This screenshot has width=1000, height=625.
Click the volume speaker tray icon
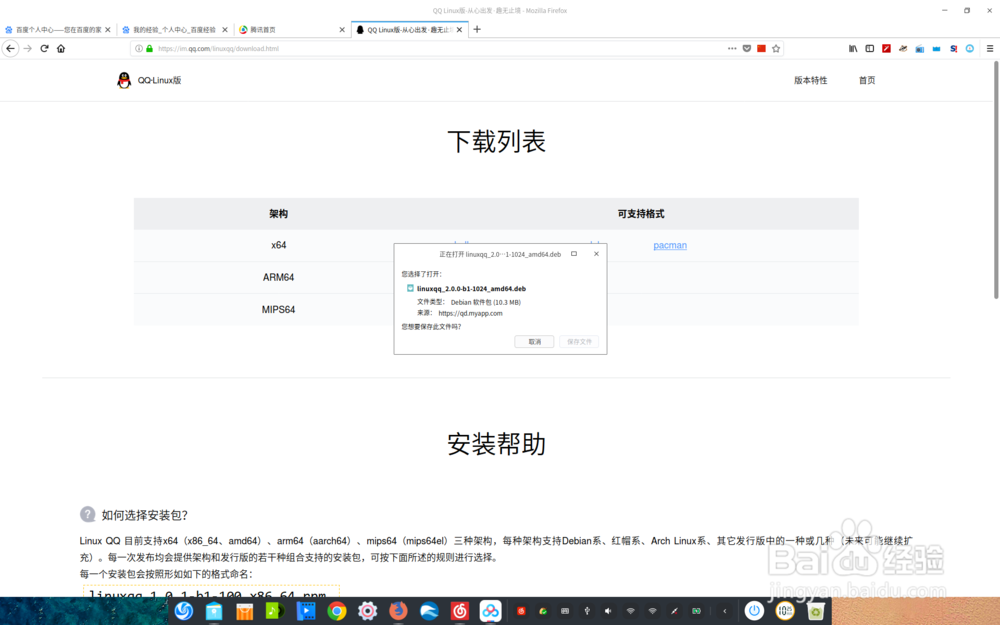coord(608,611)
